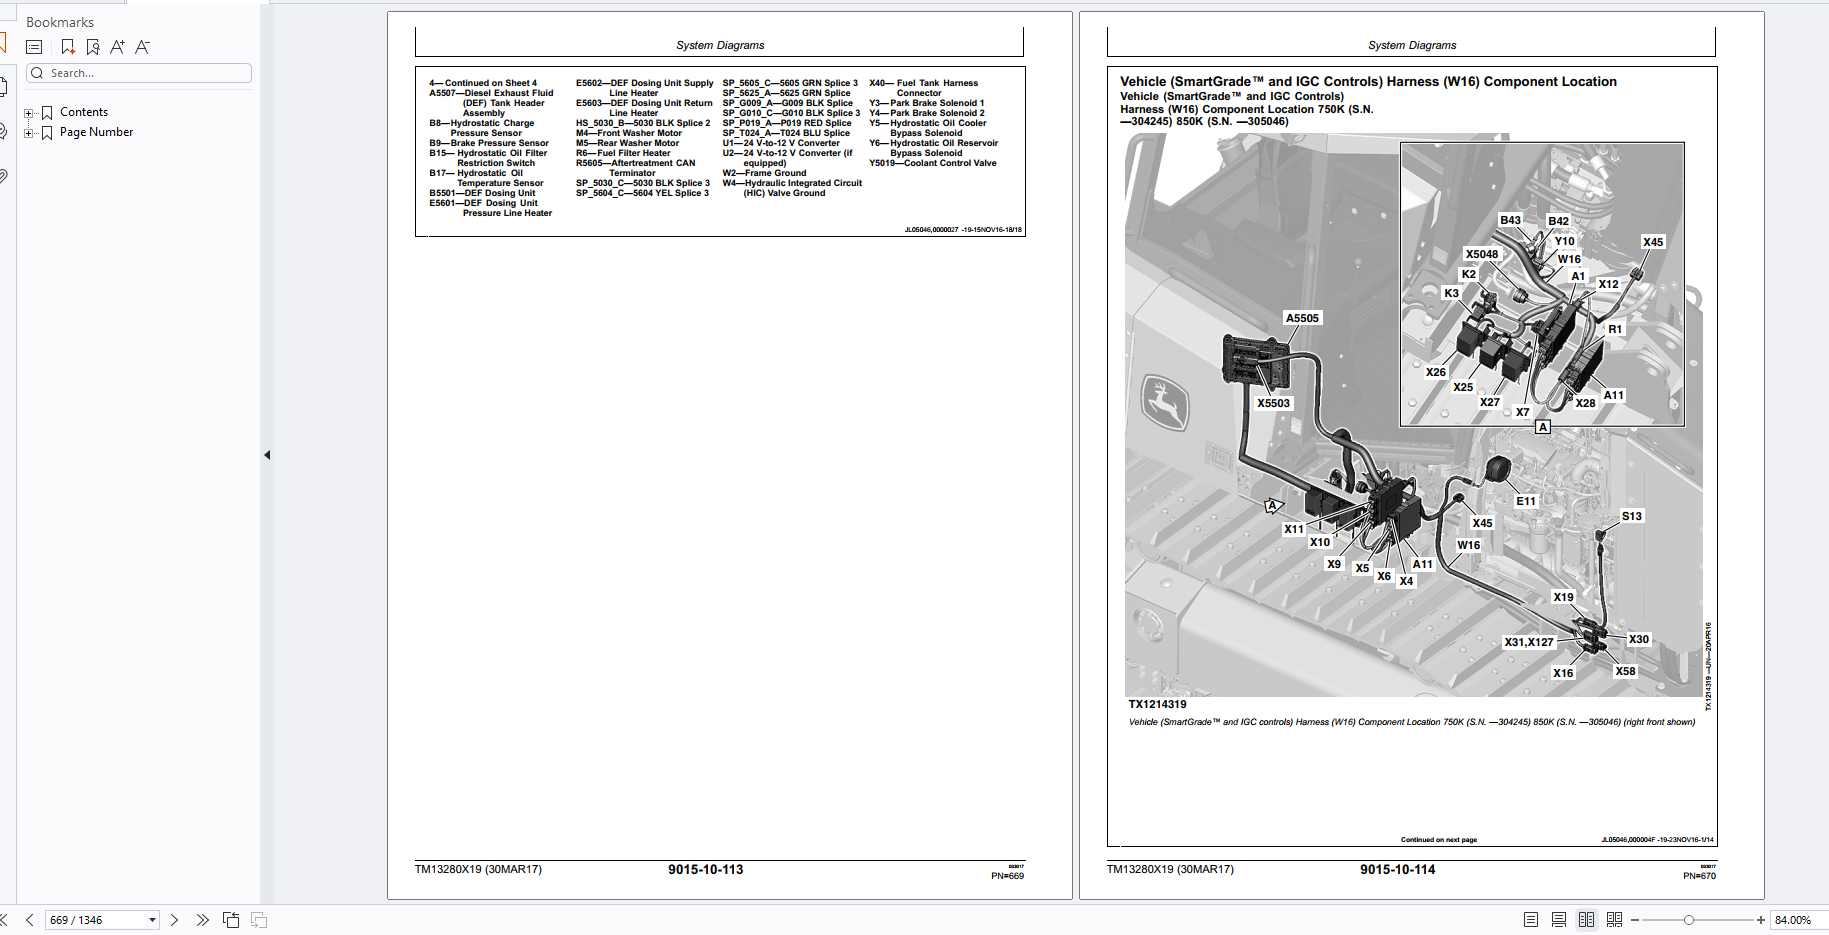Select the Contents bookmark entry
1829x935 pixels.
click(84, 111)
